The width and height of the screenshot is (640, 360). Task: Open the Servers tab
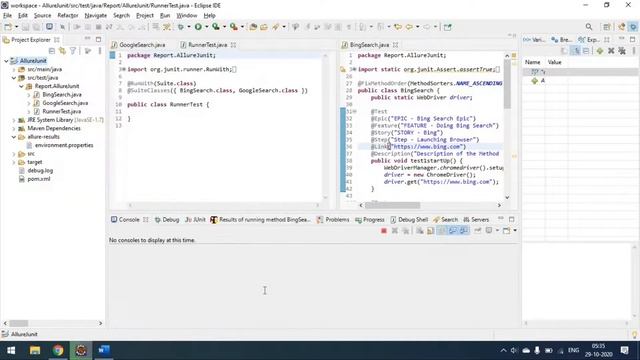pos(476,220)
